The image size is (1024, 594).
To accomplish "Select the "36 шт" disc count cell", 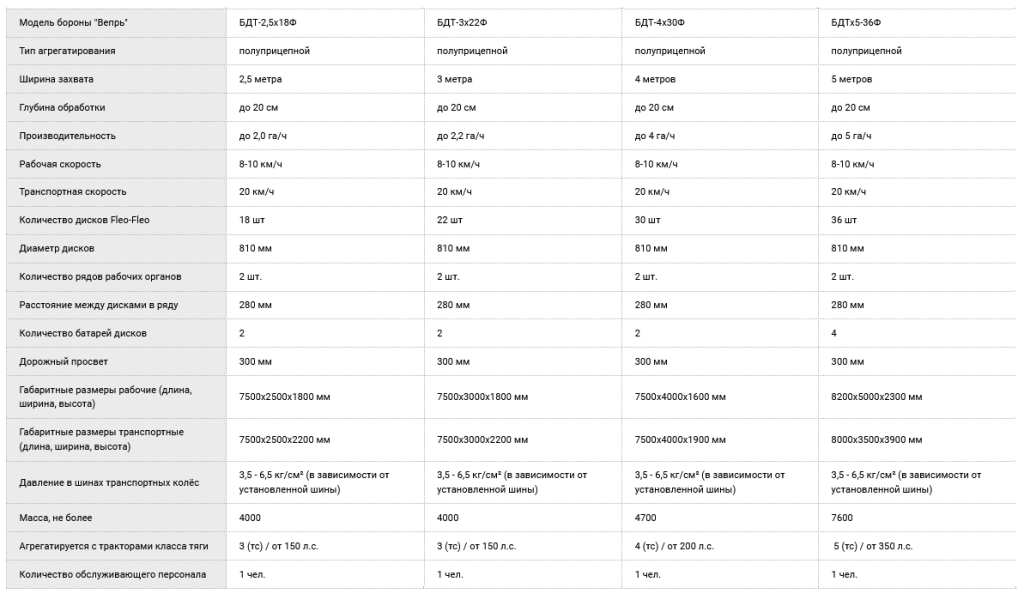I will click(x=844, y=220).
